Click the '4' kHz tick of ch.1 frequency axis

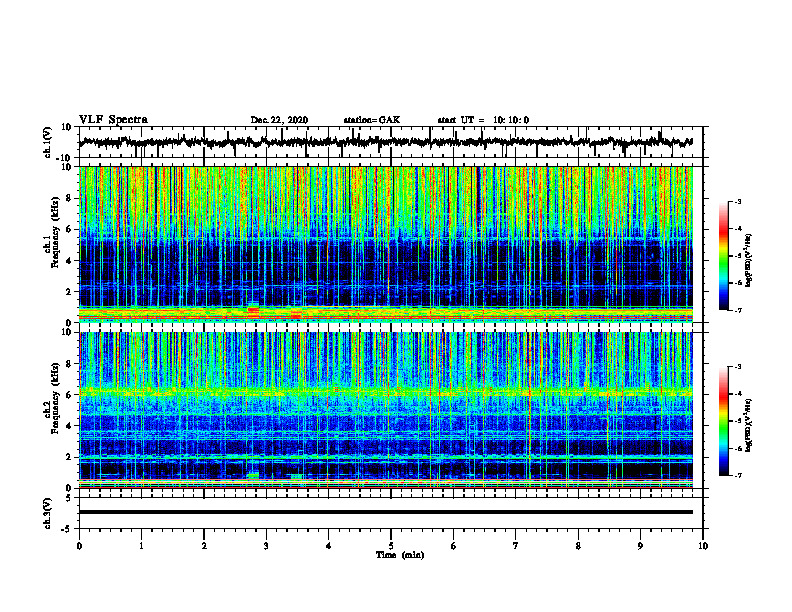[69, 261]
